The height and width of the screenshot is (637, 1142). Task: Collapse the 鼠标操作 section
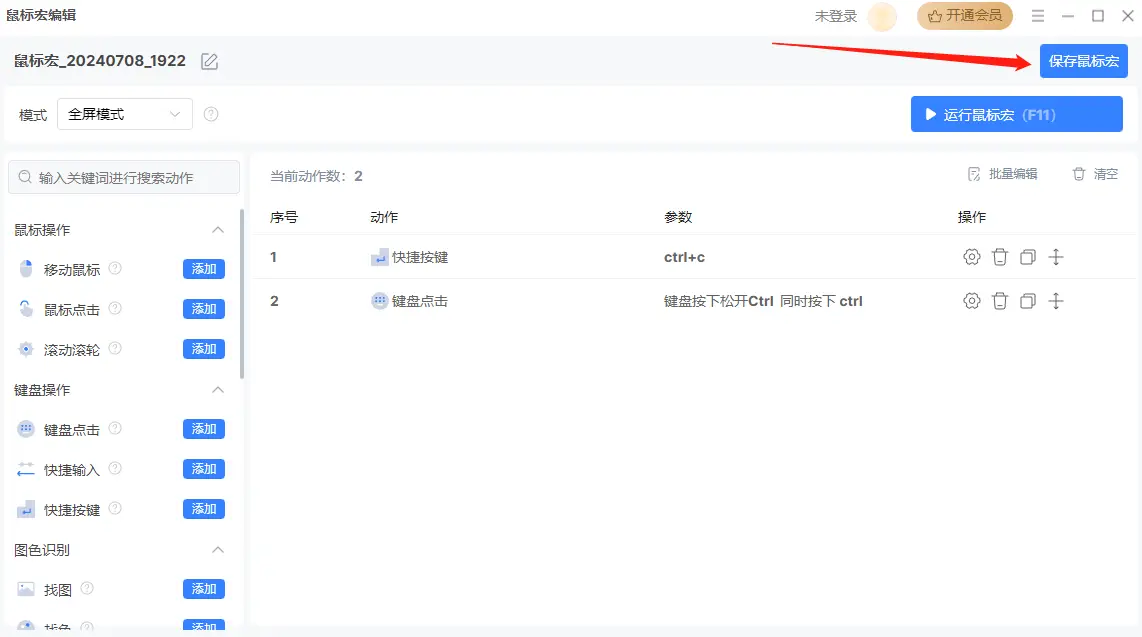click(218, 230)
